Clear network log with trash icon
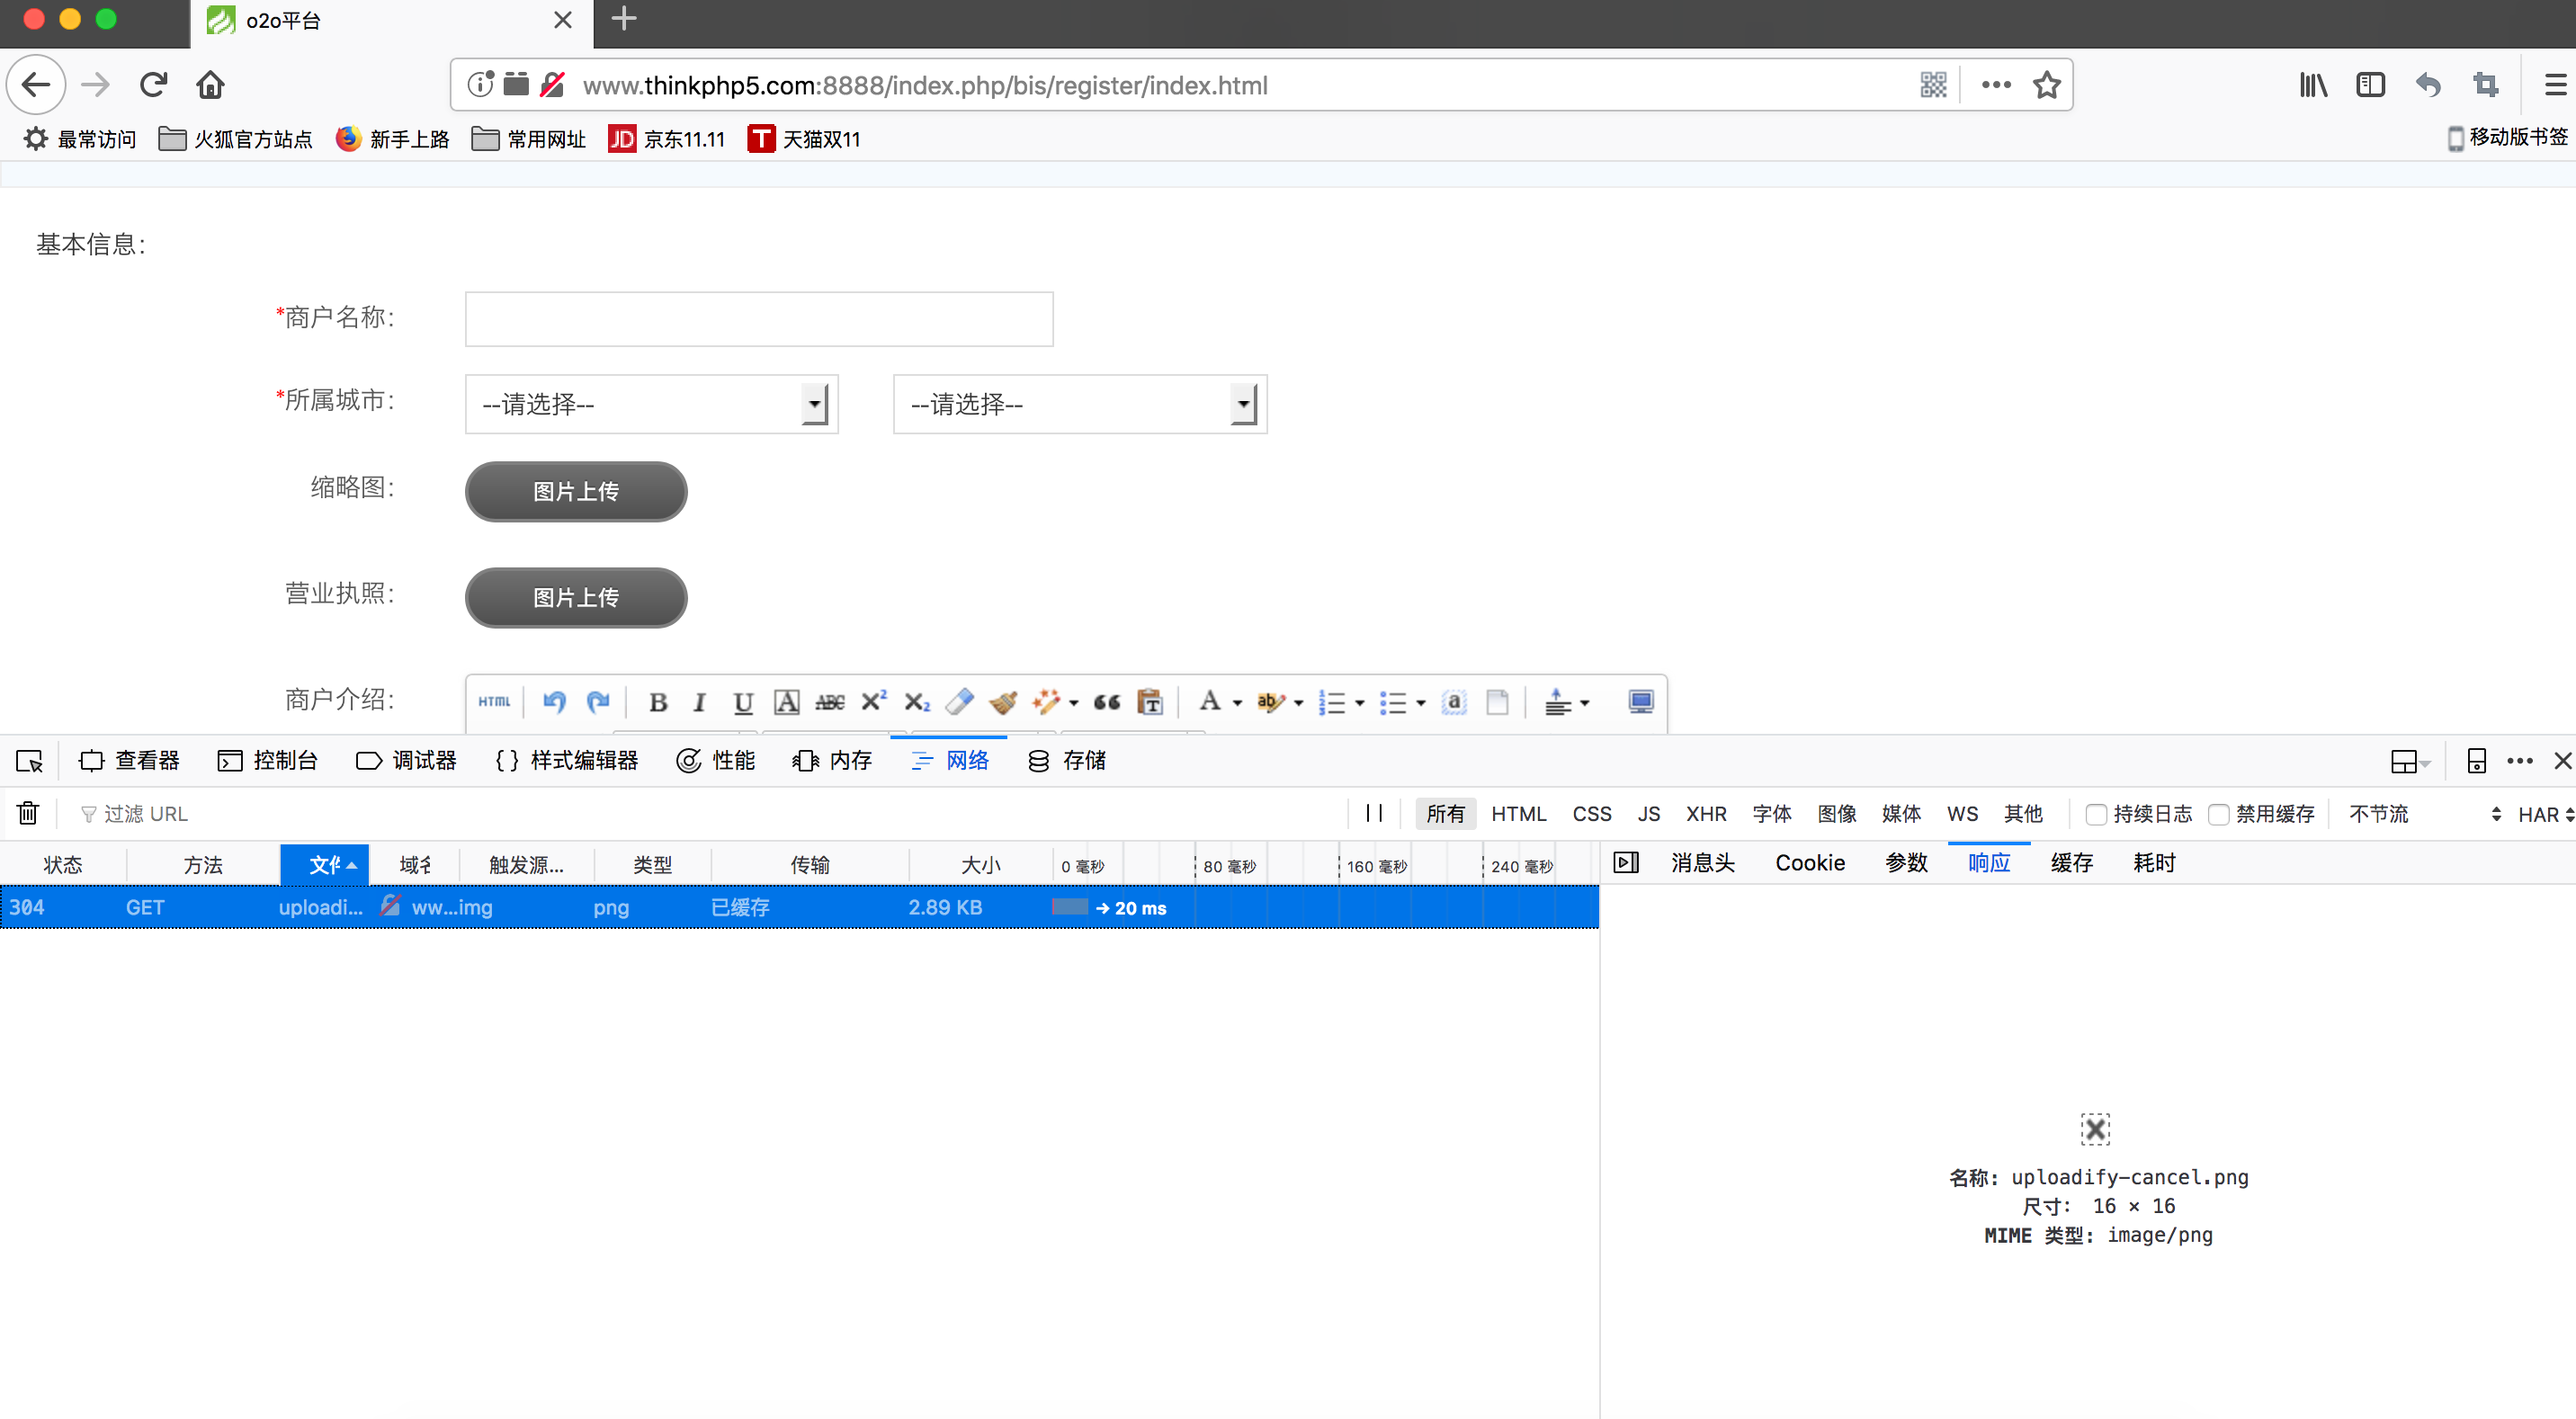This screenshot has height=1419, width=2576. click(28, 813)
